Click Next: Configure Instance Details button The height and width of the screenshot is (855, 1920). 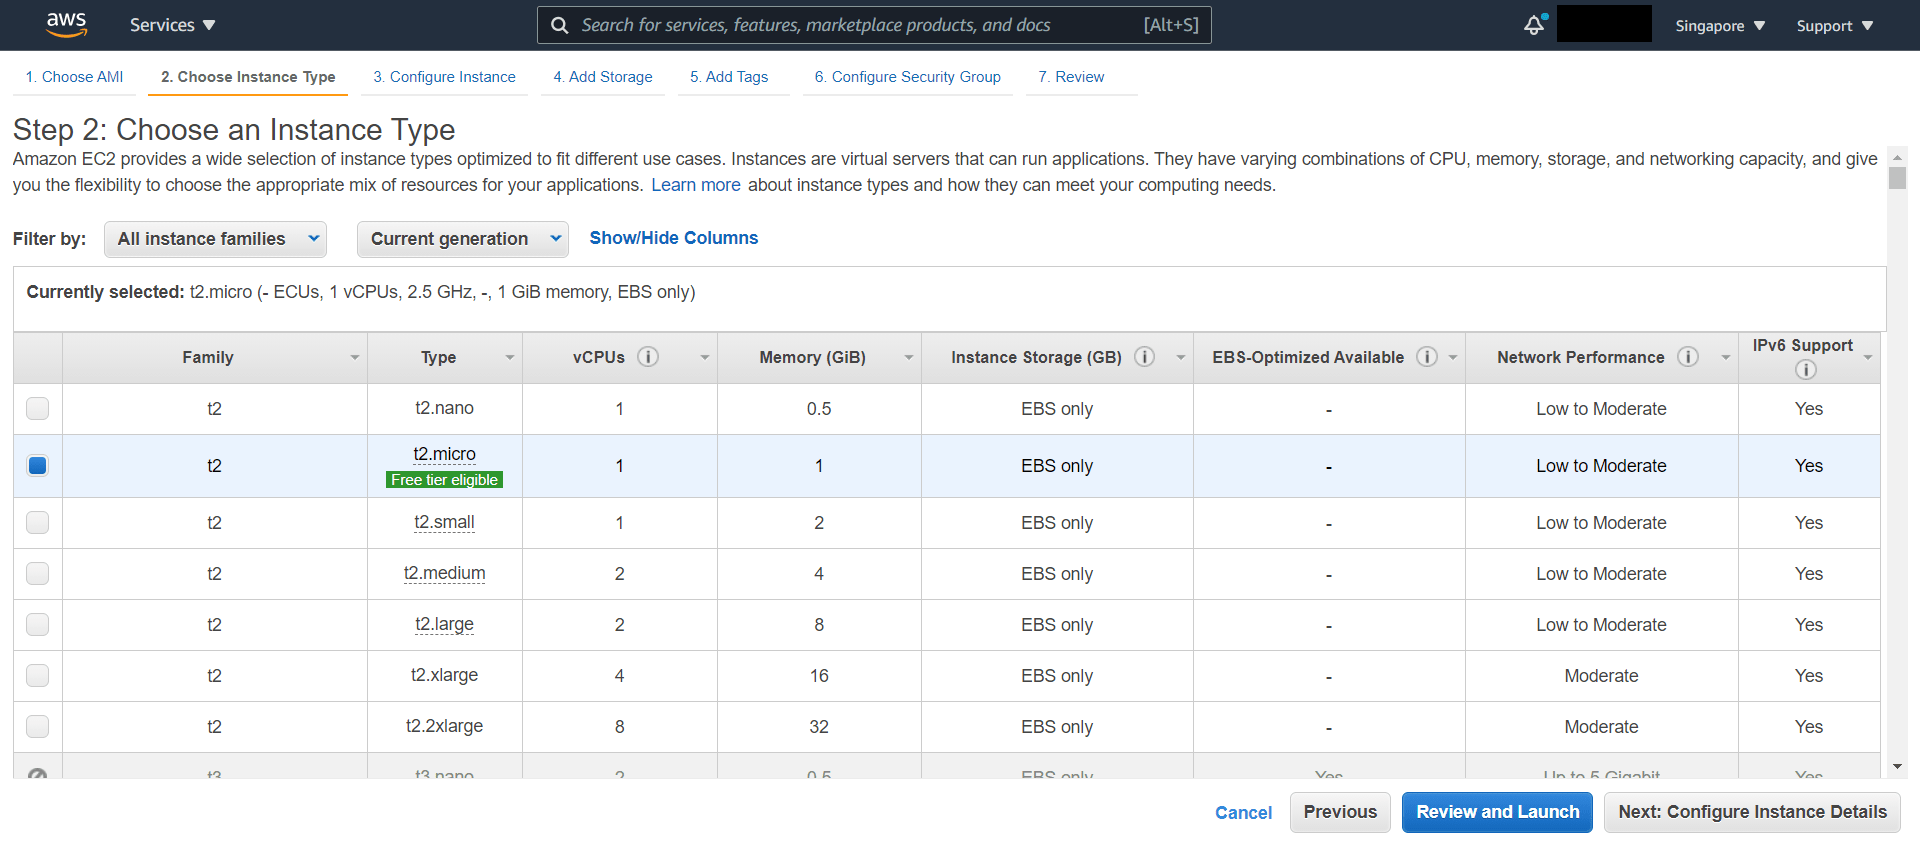coord(1752,812)
